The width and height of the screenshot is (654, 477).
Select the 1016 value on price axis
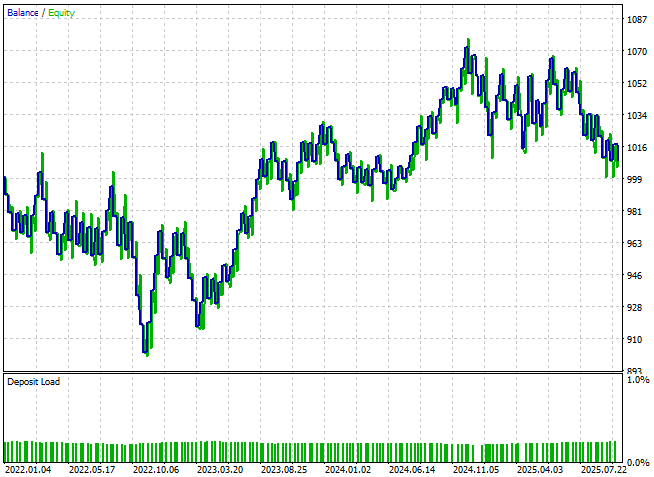coord(637,147)
